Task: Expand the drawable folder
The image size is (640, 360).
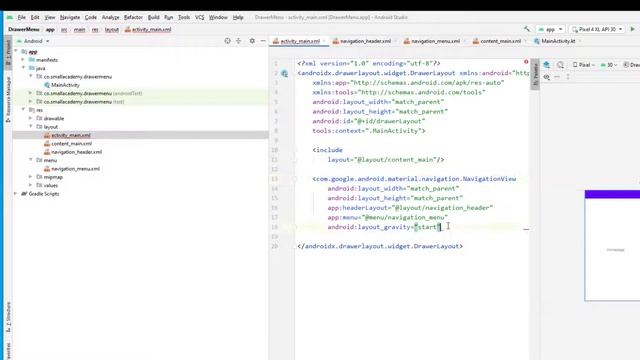Action: click(x=31, y=118)
